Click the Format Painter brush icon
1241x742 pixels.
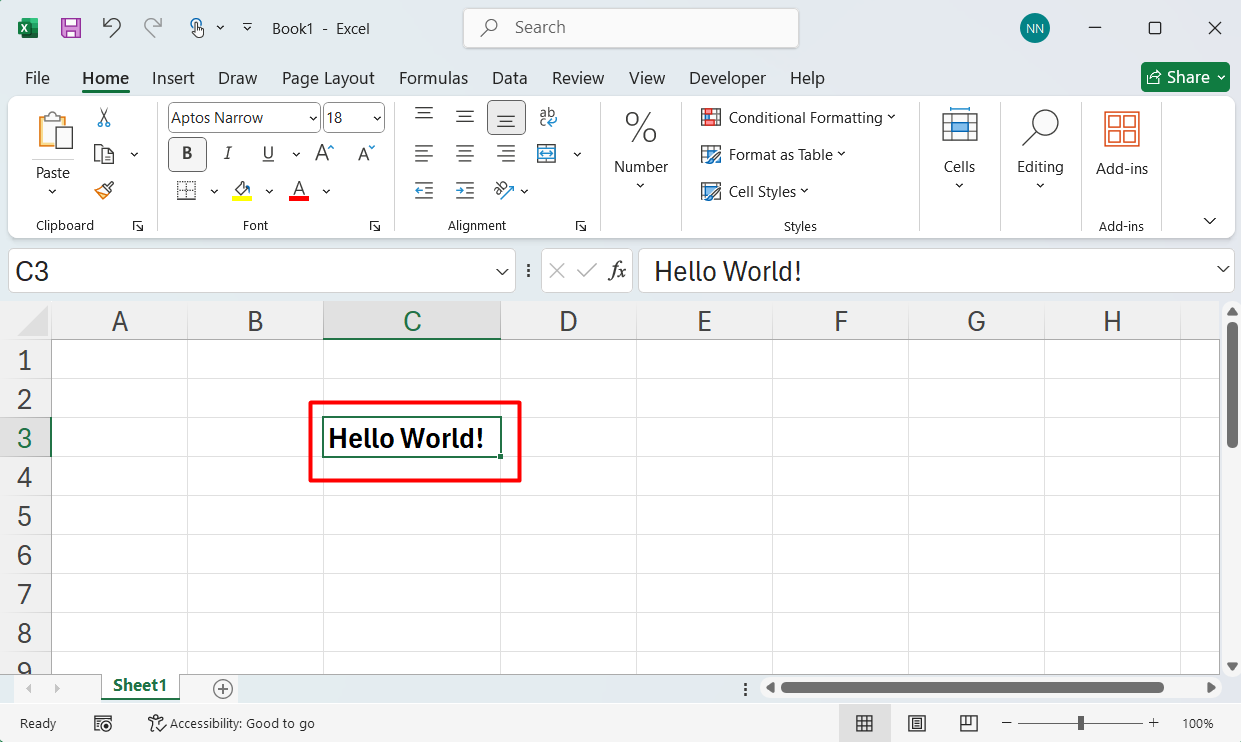(x=104, y=190)
